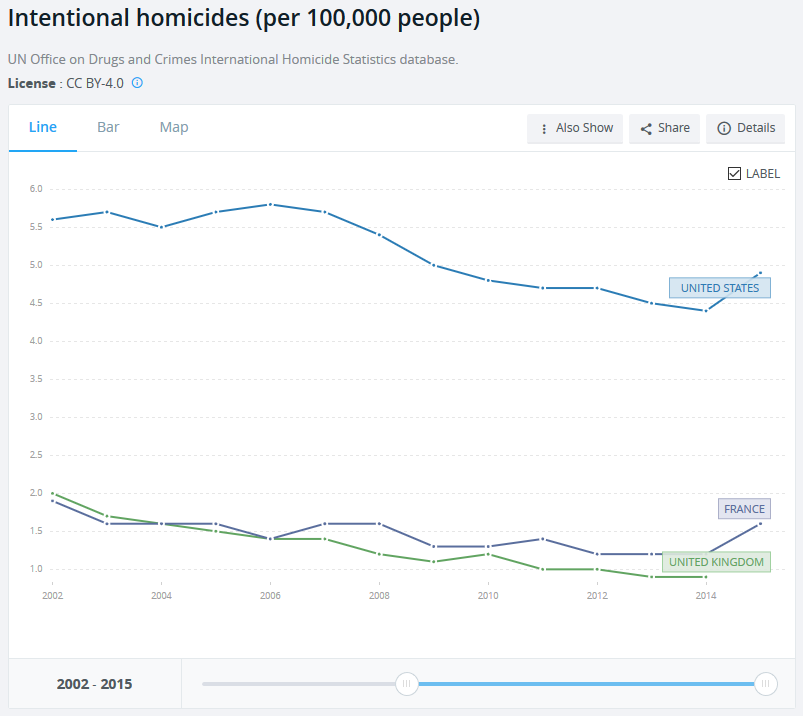
Task: Click the license info icon
Action: tap(137, 83)
